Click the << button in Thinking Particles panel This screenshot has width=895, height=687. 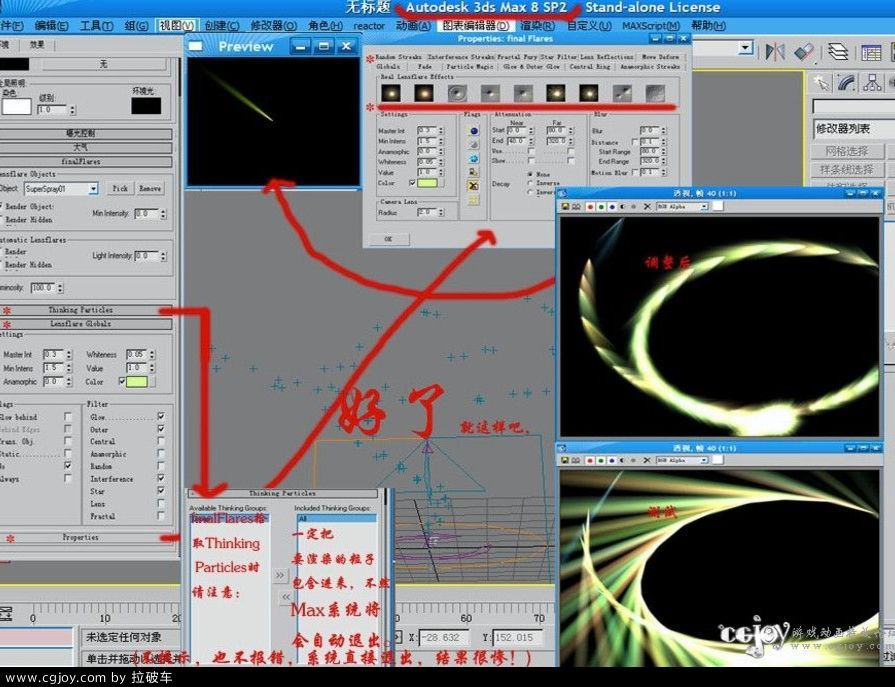pos(285,597)
